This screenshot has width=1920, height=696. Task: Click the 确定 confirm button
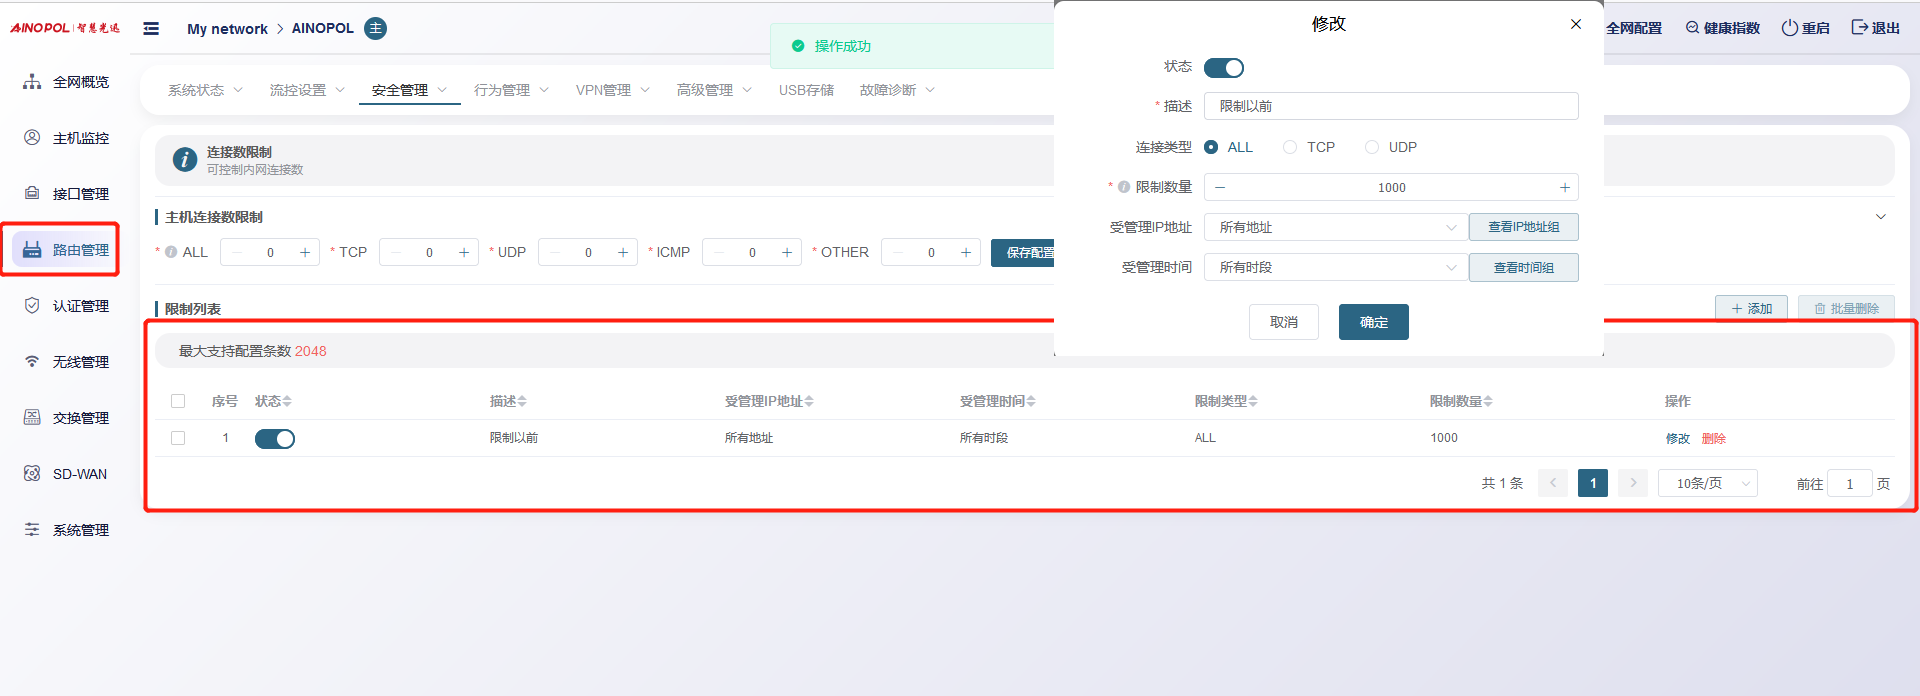coord(1373,322)
